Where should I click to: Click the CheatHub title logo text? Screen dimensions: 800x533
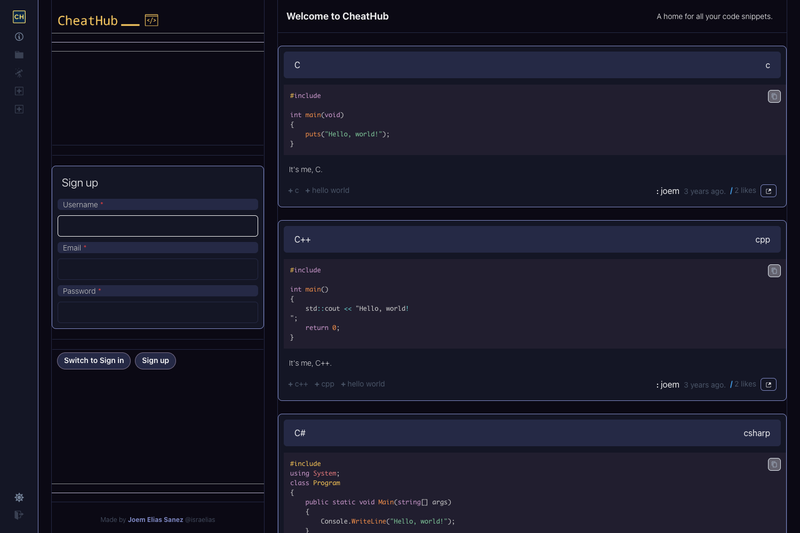[x=88, y=20]
